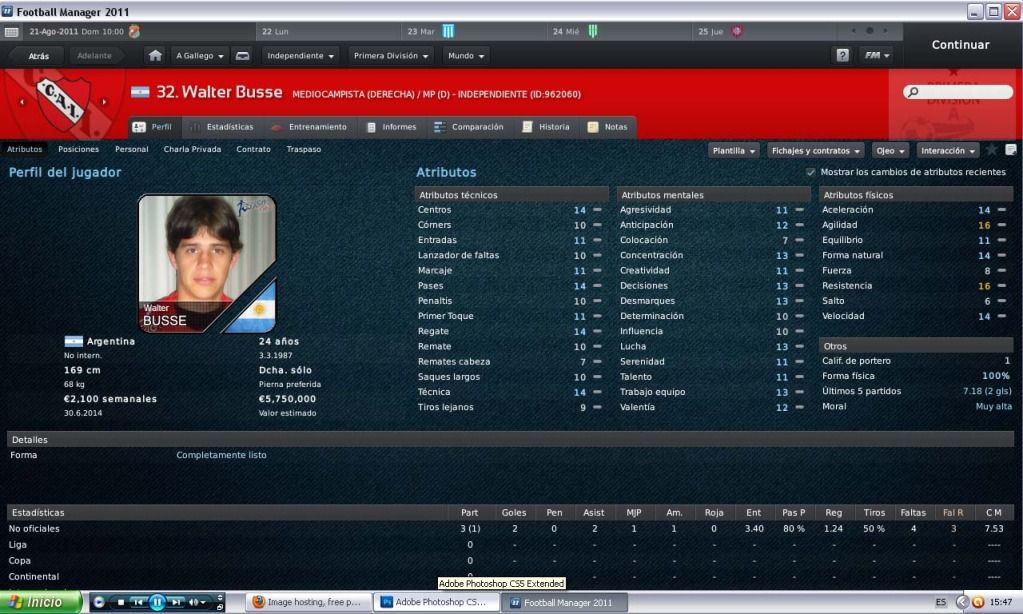Select Football Manager 2011 taskbar button
1023x614 pixels.
(566, 602)
